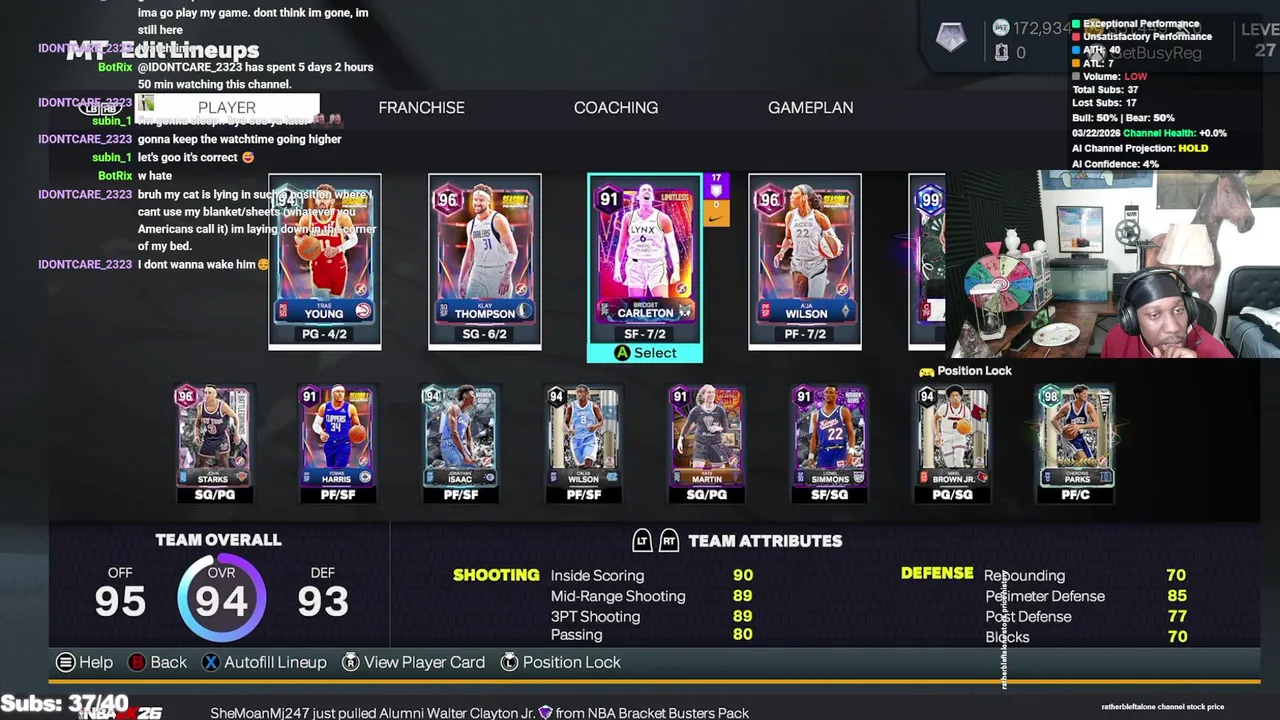Pick the Isaac PF/SF bench card
The image size is (1280, 720).
460,443
